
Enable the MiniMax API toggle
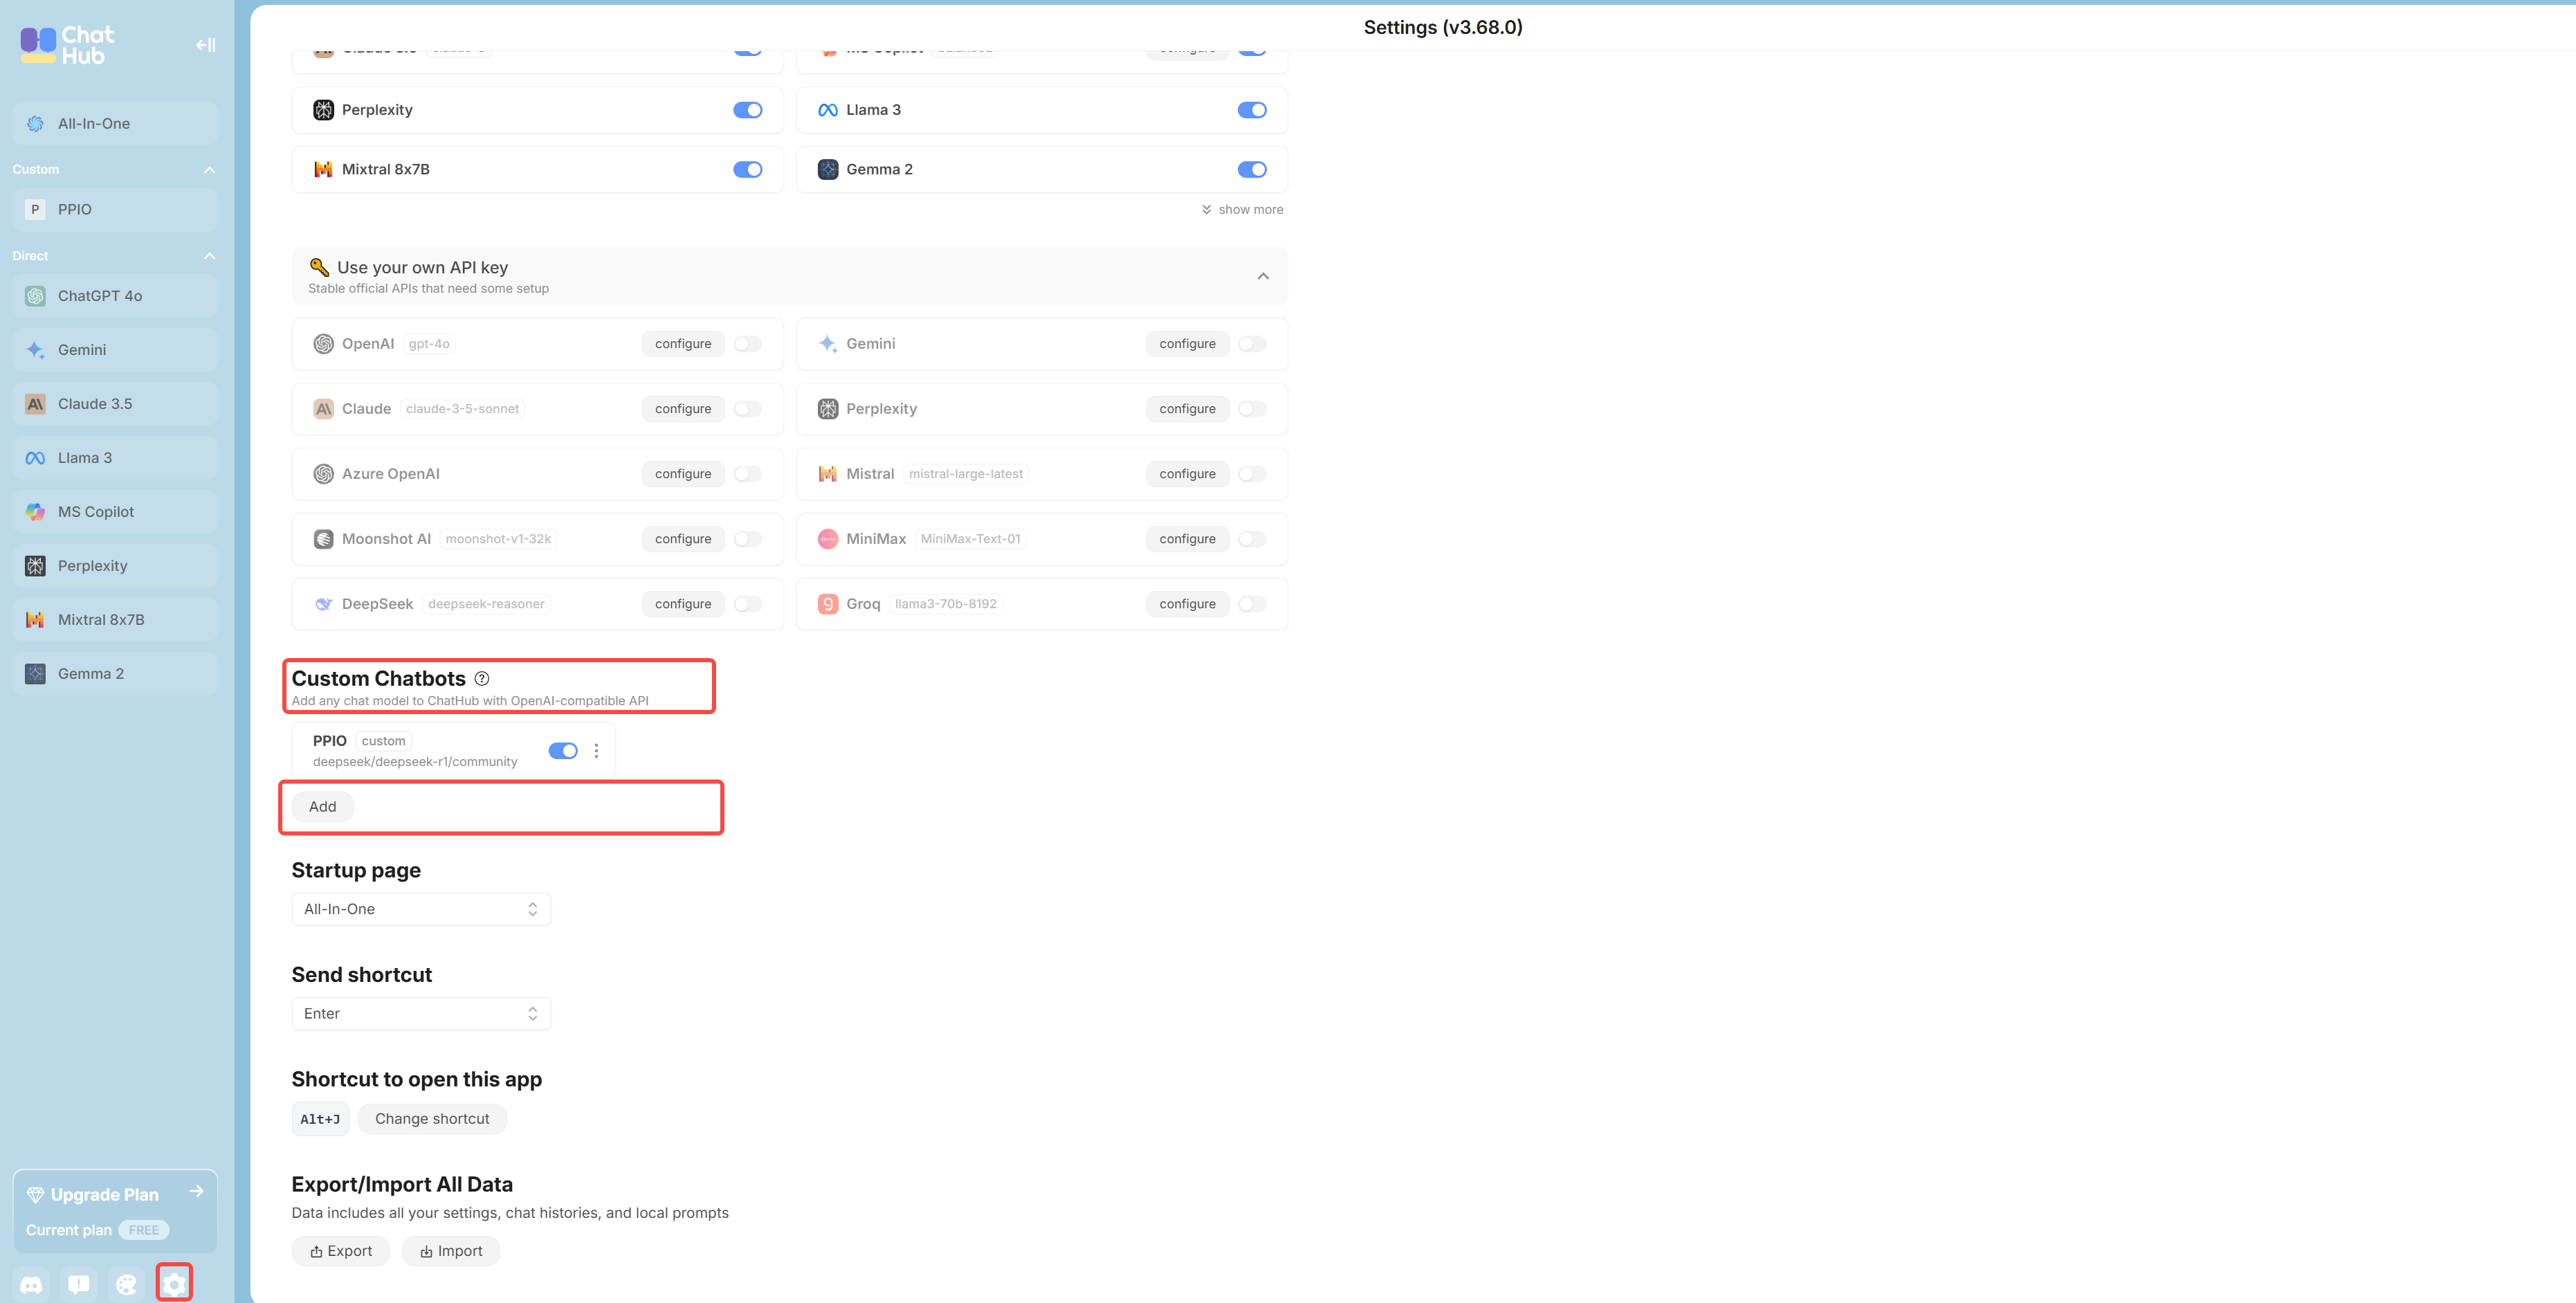1251,539
